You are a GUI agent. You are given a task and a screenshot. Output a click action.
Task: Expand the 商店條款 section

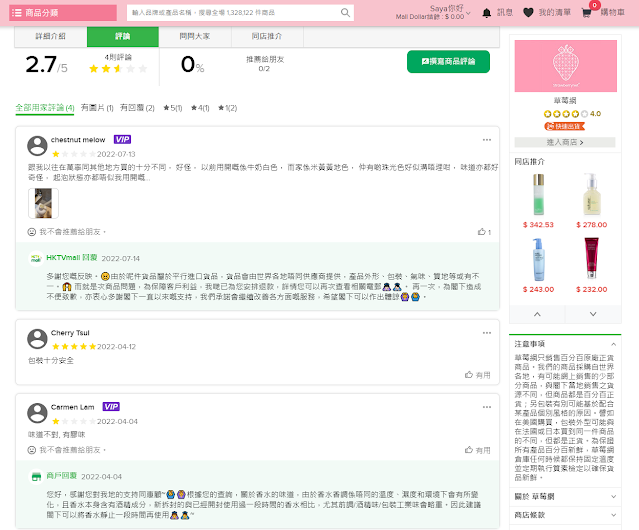coord(565,515)
